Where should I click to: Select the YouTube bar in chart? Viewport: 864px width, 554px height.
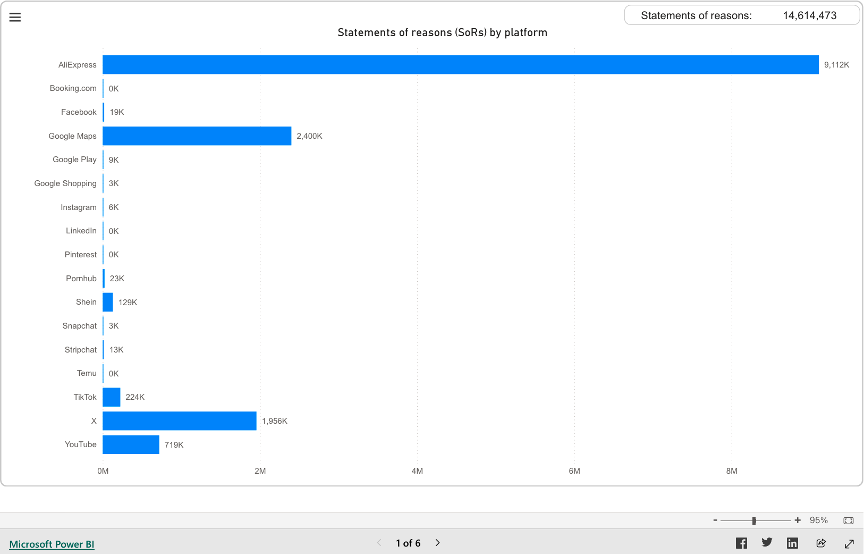click(131, 444)
